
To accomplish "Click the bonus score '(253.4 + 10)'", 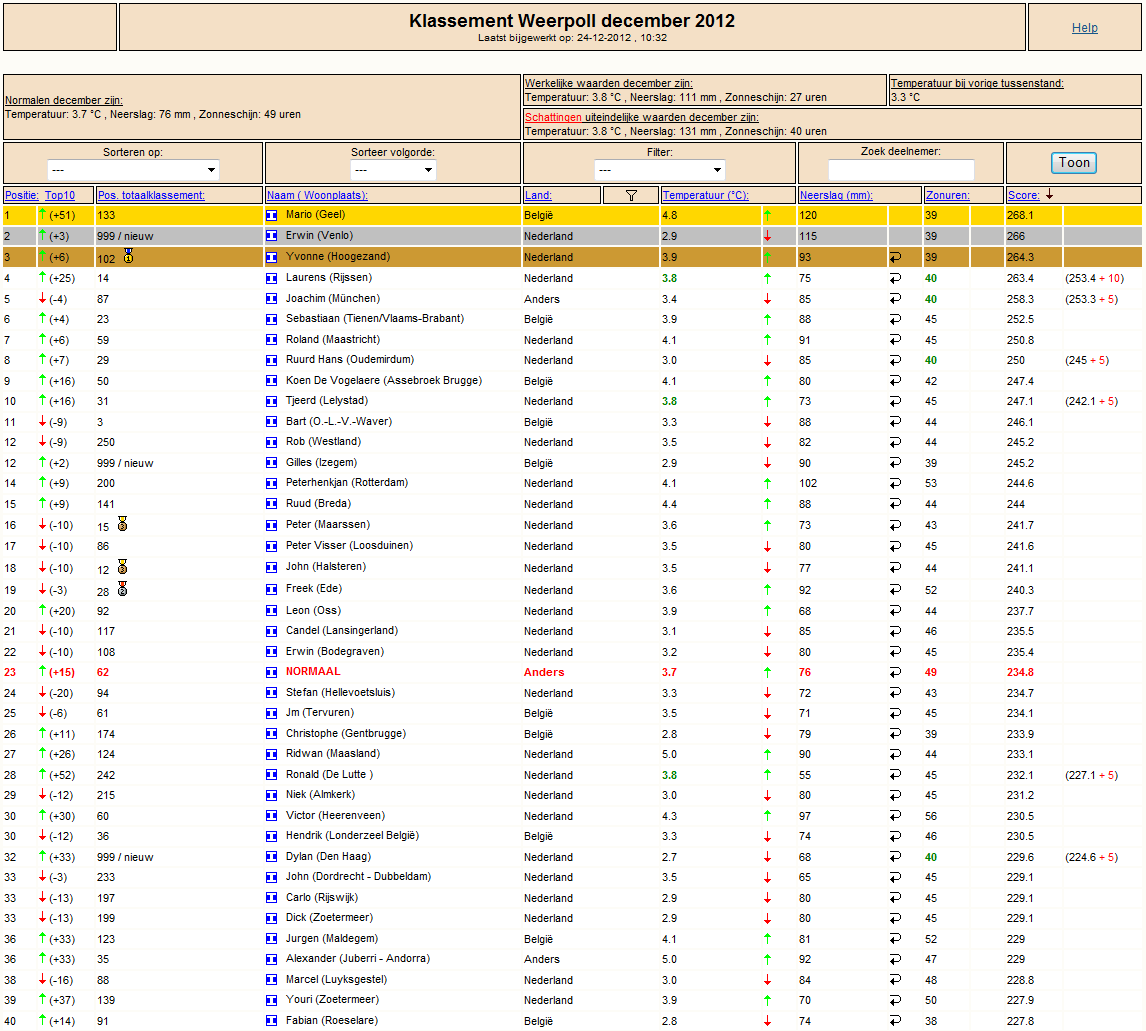I will 1094,278.
